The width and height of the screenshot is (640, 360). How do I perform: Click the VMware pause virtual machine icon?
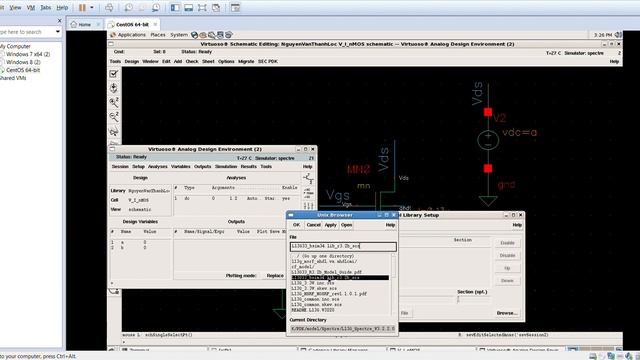(x=82, y=7)
